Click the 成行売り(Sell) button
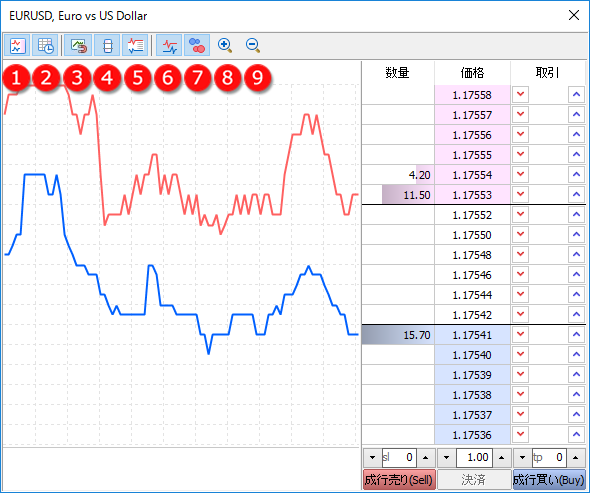 399,479
